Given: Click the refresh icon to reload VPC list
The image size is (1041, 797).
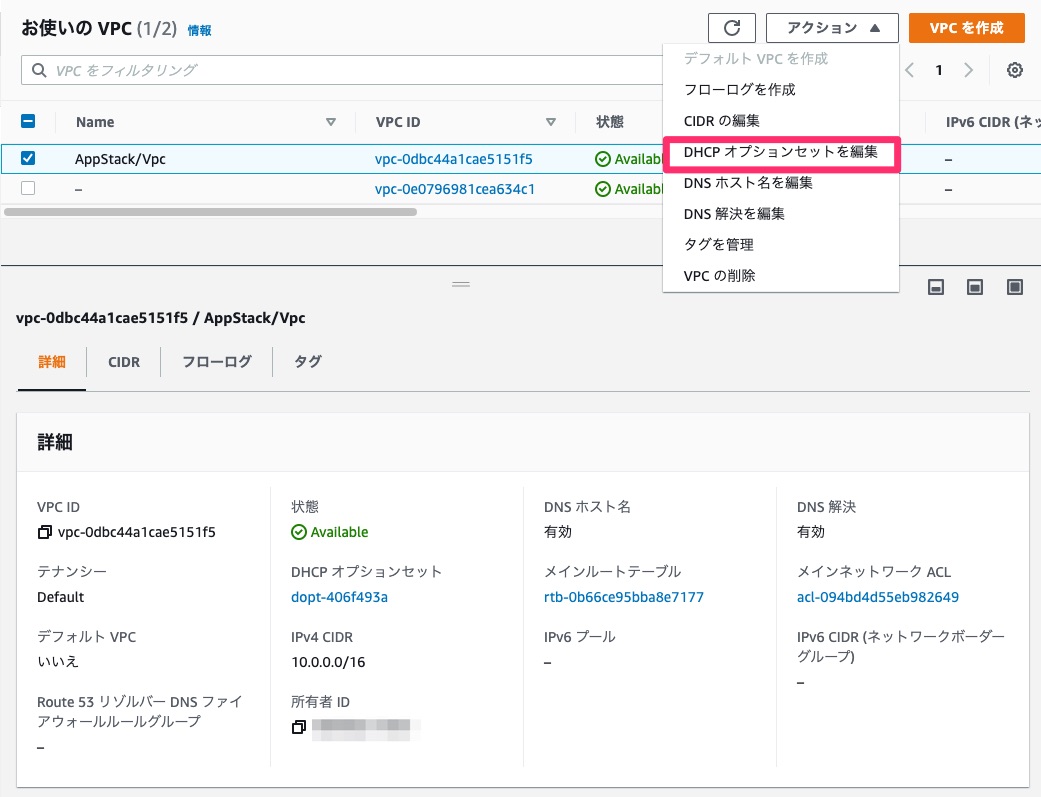Looking at the screenshot, I should click(x=731, y=27).
